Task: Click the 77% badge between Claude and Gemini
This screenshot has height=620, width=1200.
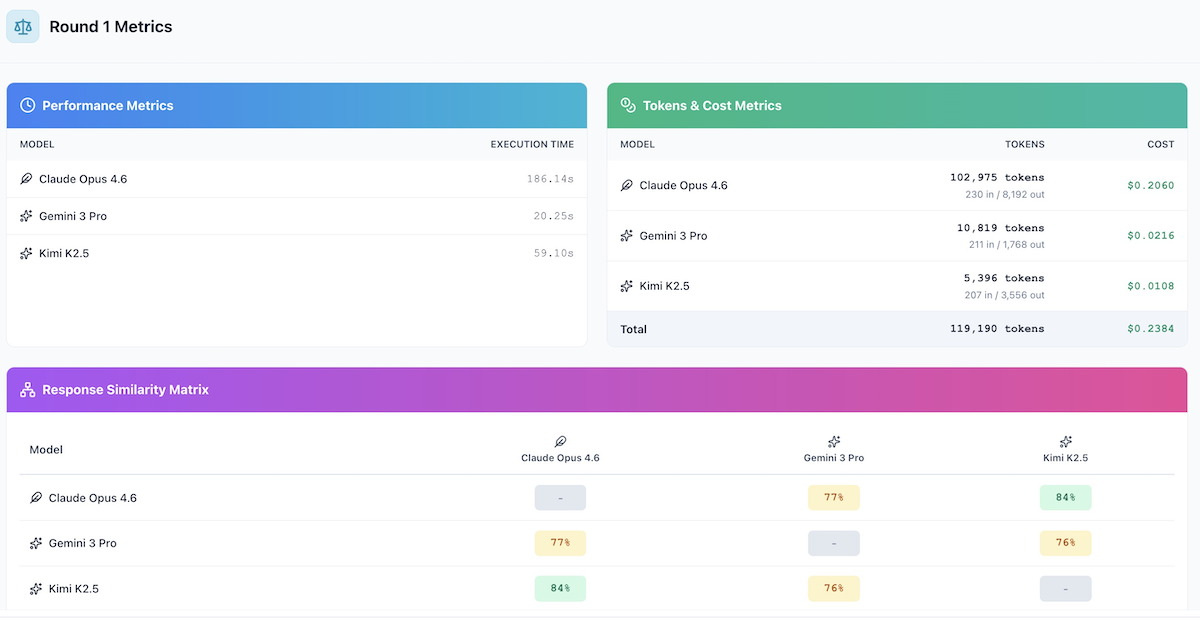Action: coord(833,497)
